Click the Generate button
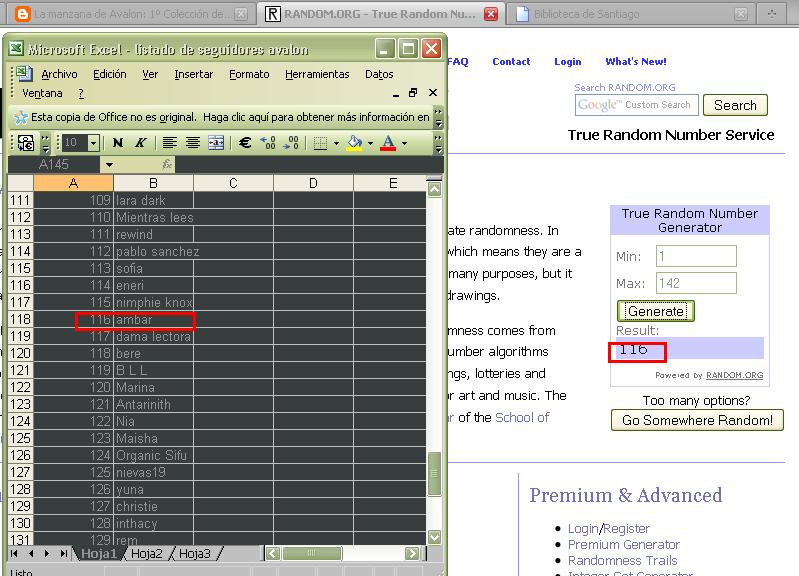Image resolution: width=799 pixels, height=576 pixels. click(x=656, y=311)
